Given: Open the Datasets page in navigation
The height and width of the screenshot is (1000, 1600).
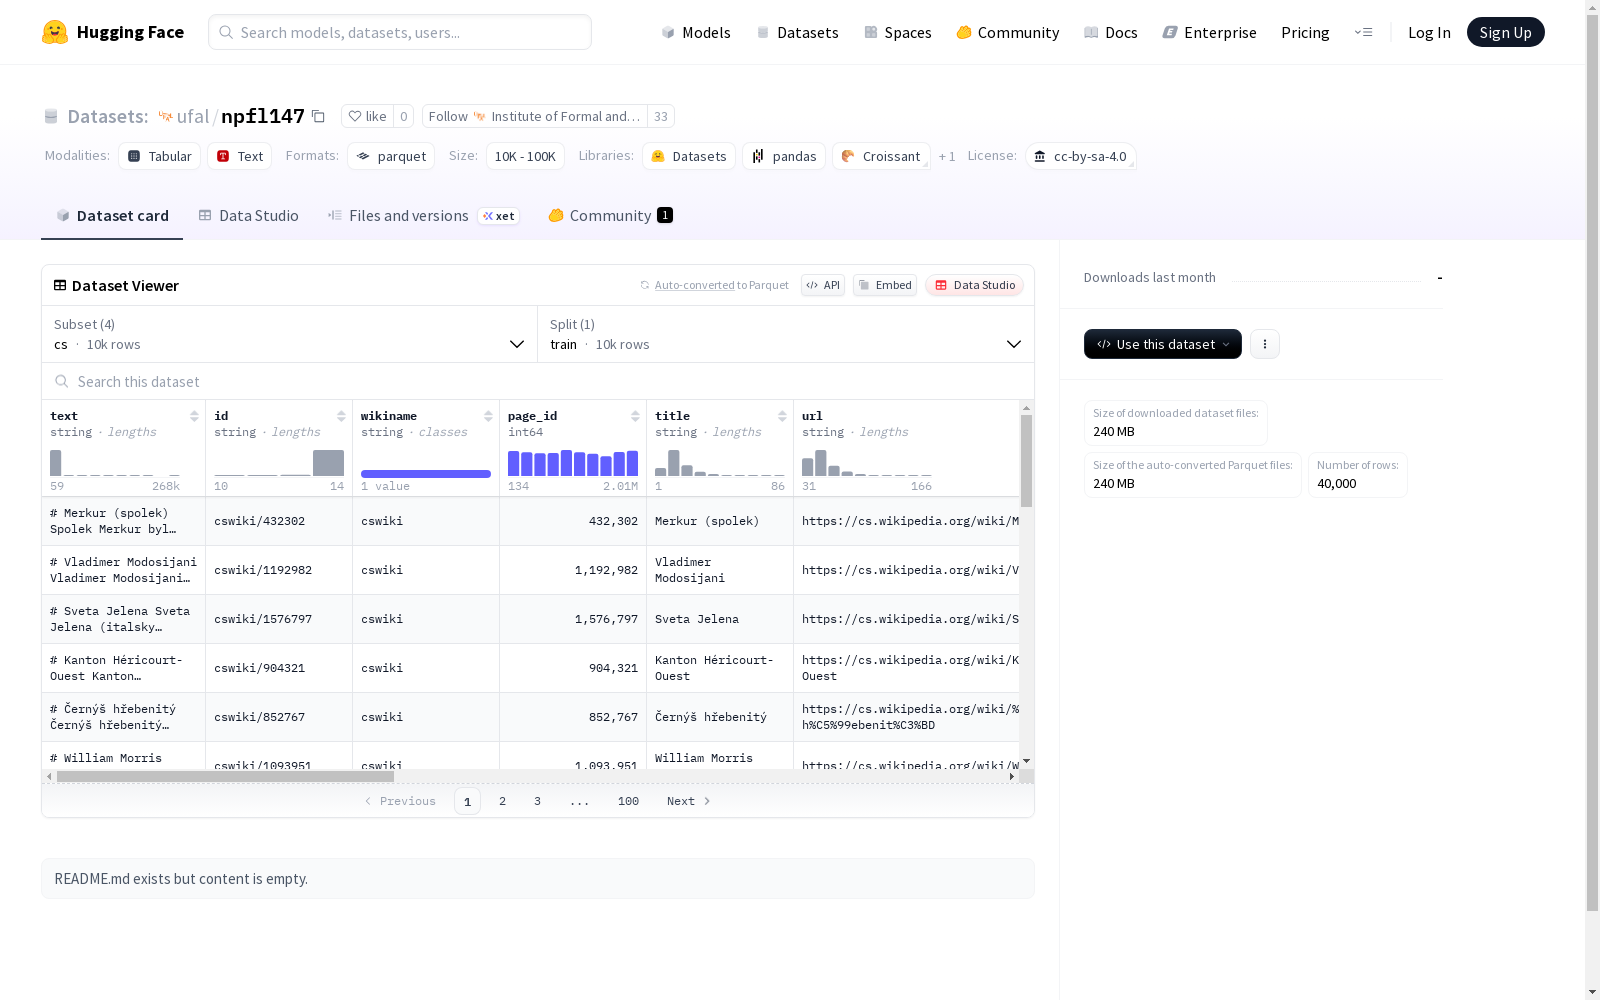Looking at the screenshot, I should coord(797,32).
